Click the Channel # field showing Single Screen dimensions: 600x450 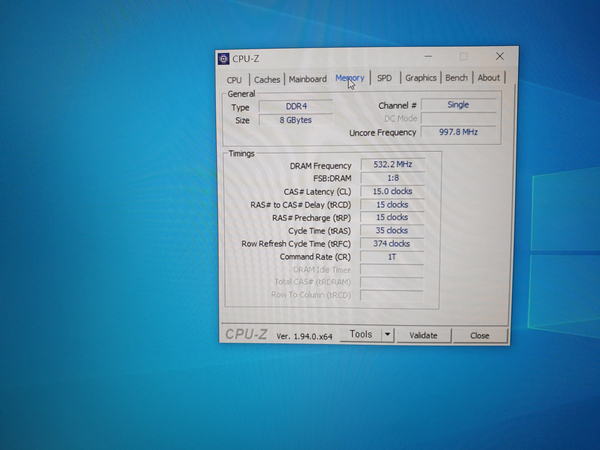pyautogui.click(x=458, y=105)
